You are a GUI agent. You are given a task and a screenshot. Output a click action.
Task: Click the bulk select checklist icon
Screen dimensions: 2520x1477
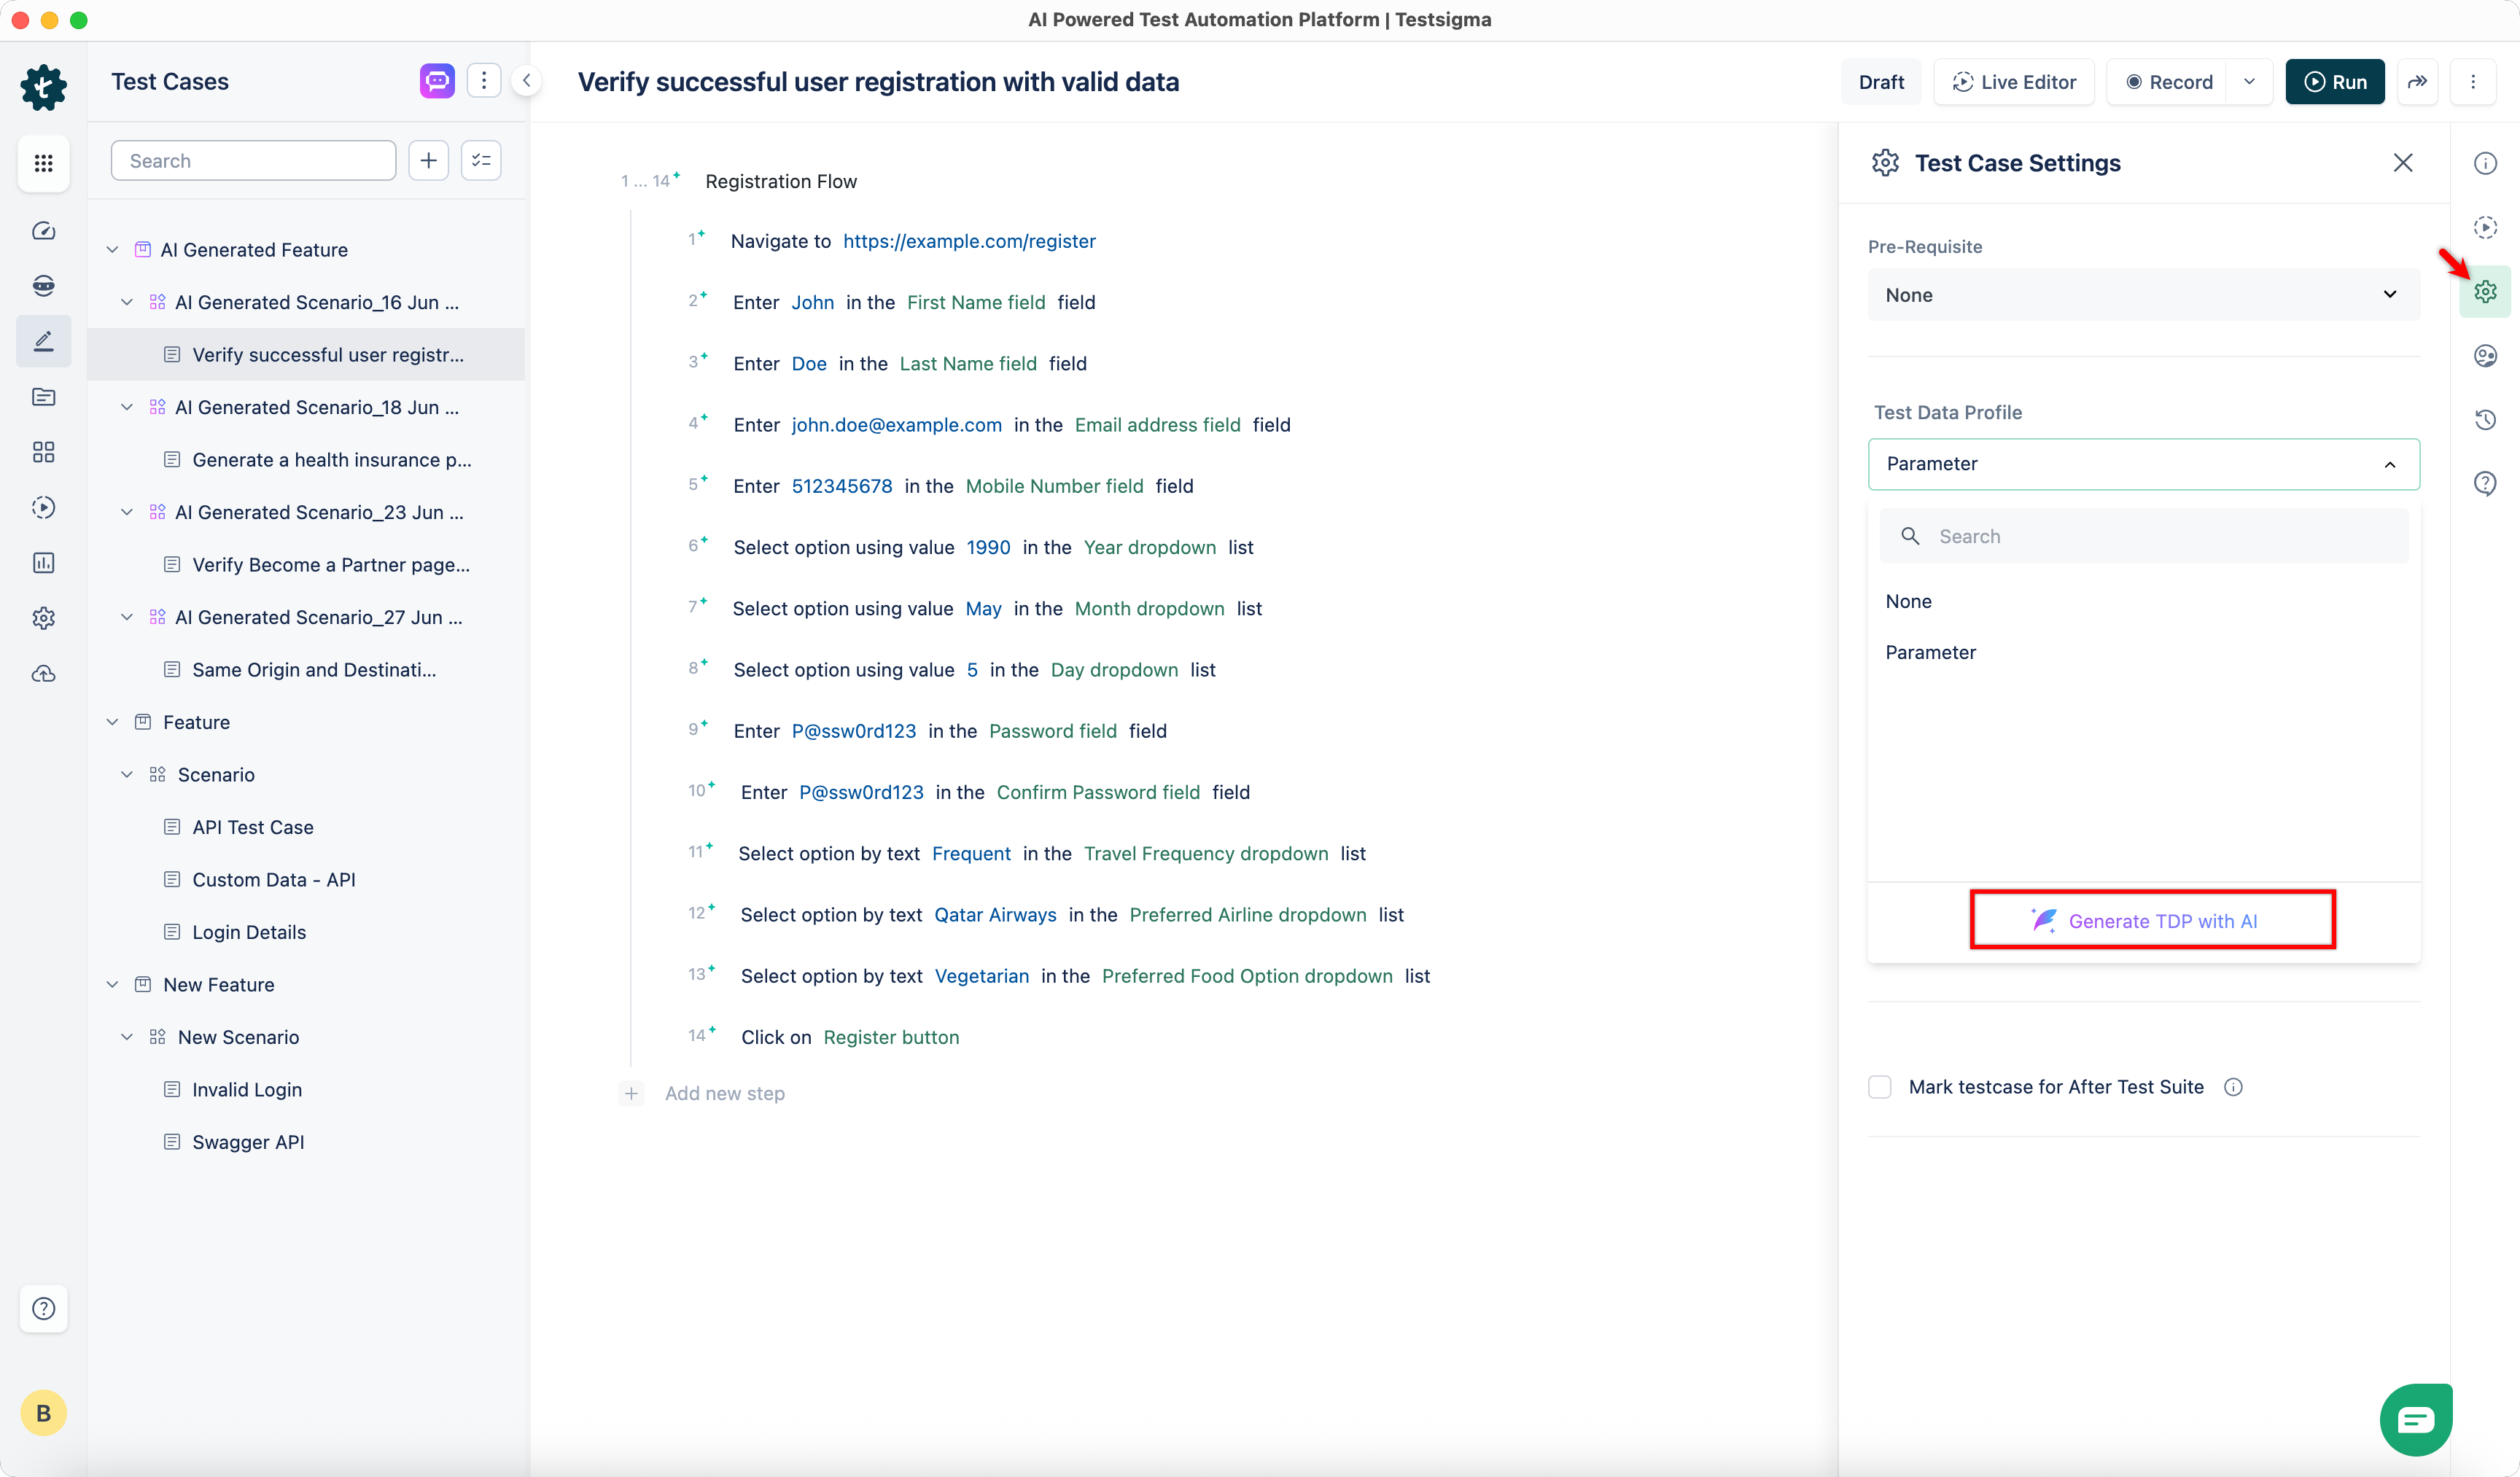[x=481, y=161]
